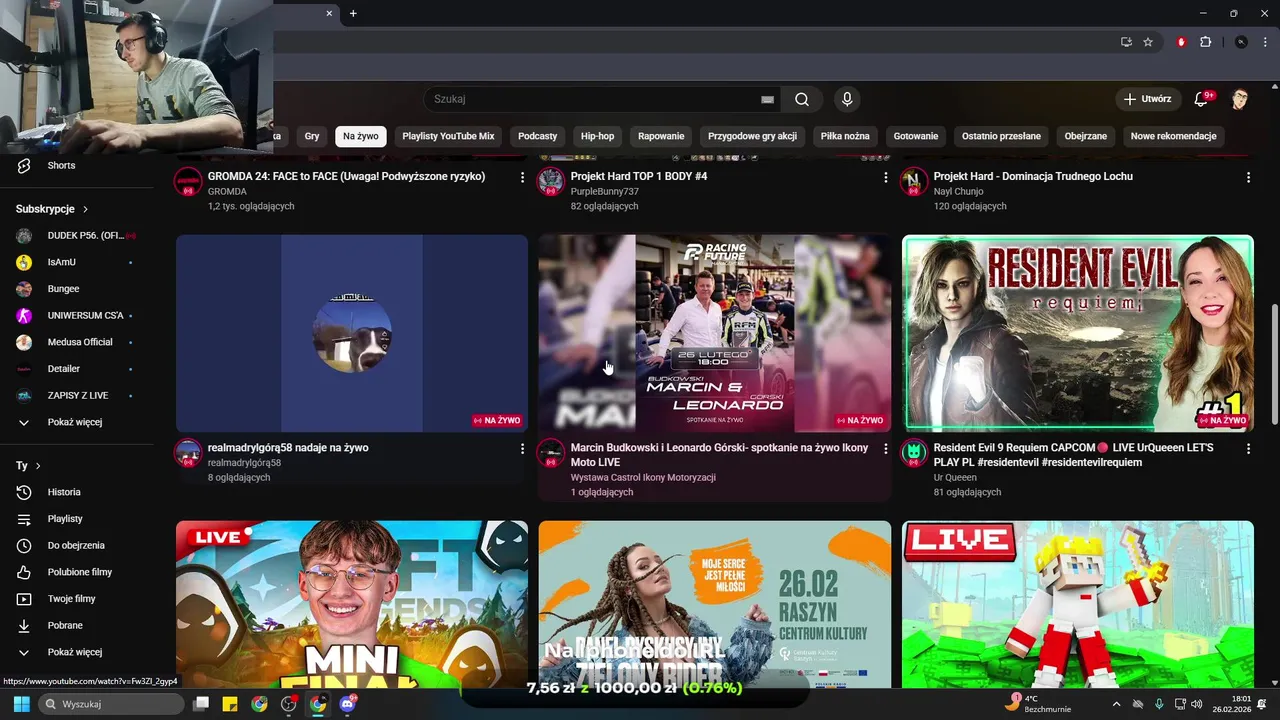Open options menu for GROMDA 24 video
The width and height of the screenshot is (1280, 720).
coord(522,177)
